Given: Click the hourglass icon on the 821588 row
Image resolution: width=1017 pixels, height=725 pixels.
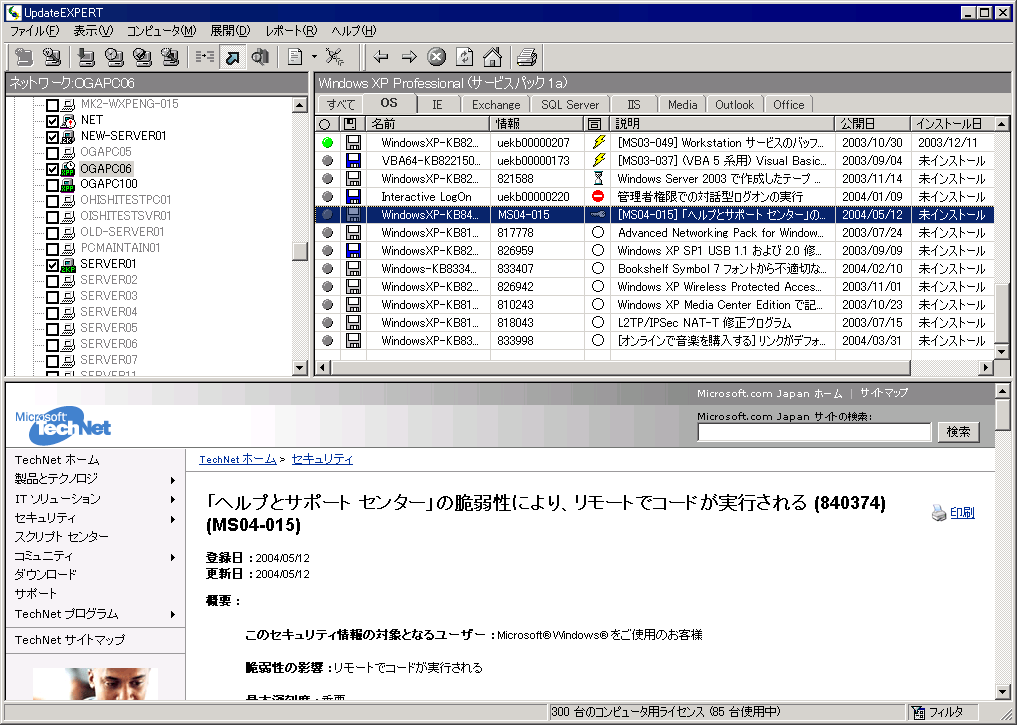Looking at the screenshot, I should pyautogui.click(x=598, y=178).
